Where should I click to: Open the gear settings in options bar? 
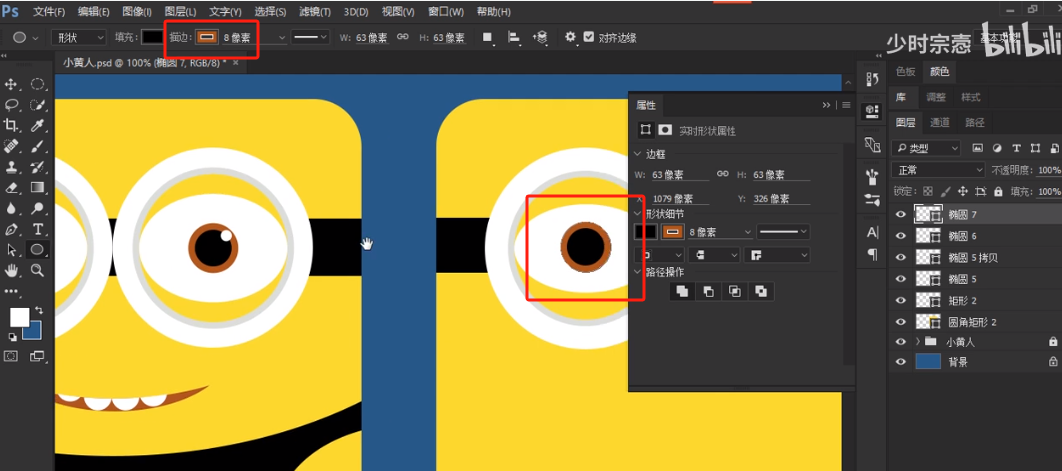coord(570,37)
